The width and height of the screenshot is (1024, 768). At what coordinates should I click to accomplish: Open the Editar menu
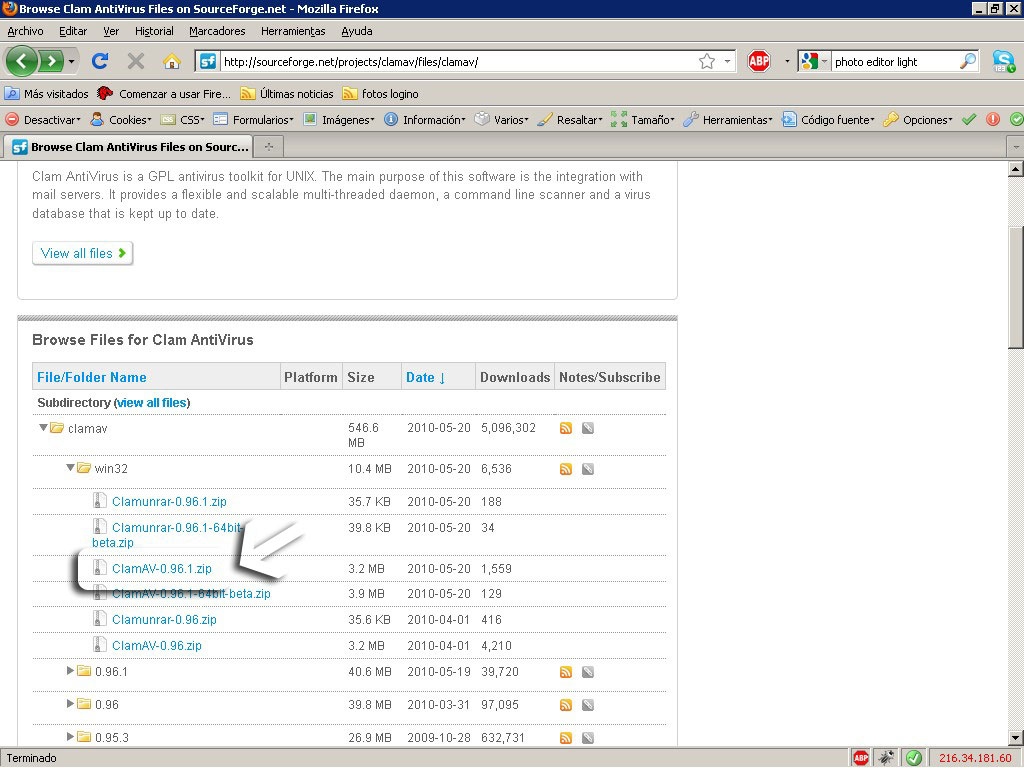[x=72, y=31]
